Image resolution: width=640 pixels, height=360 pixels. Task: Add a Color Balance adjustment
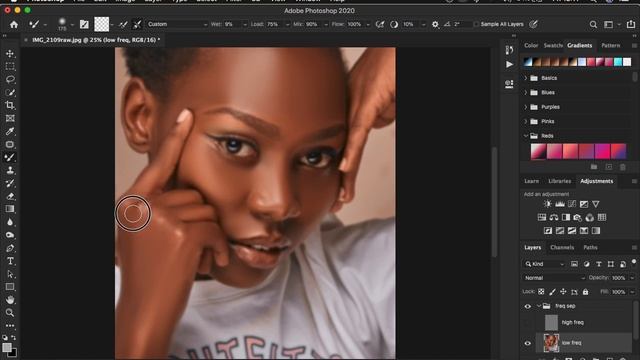tap(553, 218)
